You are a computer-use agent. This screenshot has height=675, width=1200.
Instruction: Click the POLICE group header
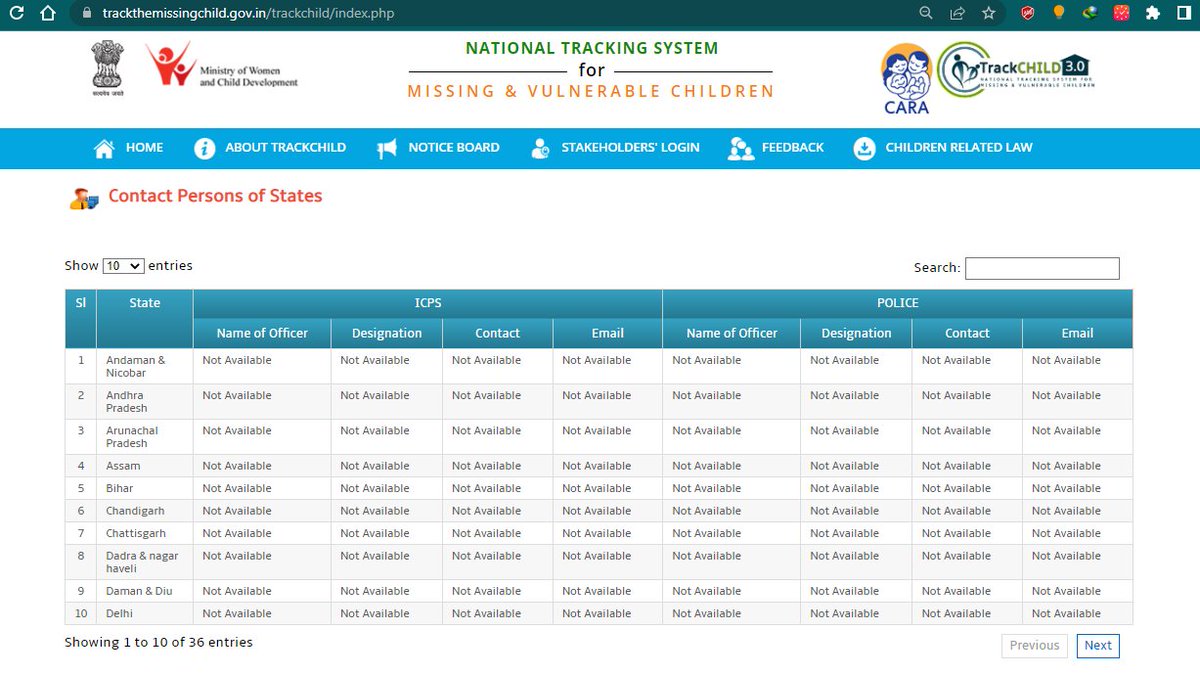[898, 304]
